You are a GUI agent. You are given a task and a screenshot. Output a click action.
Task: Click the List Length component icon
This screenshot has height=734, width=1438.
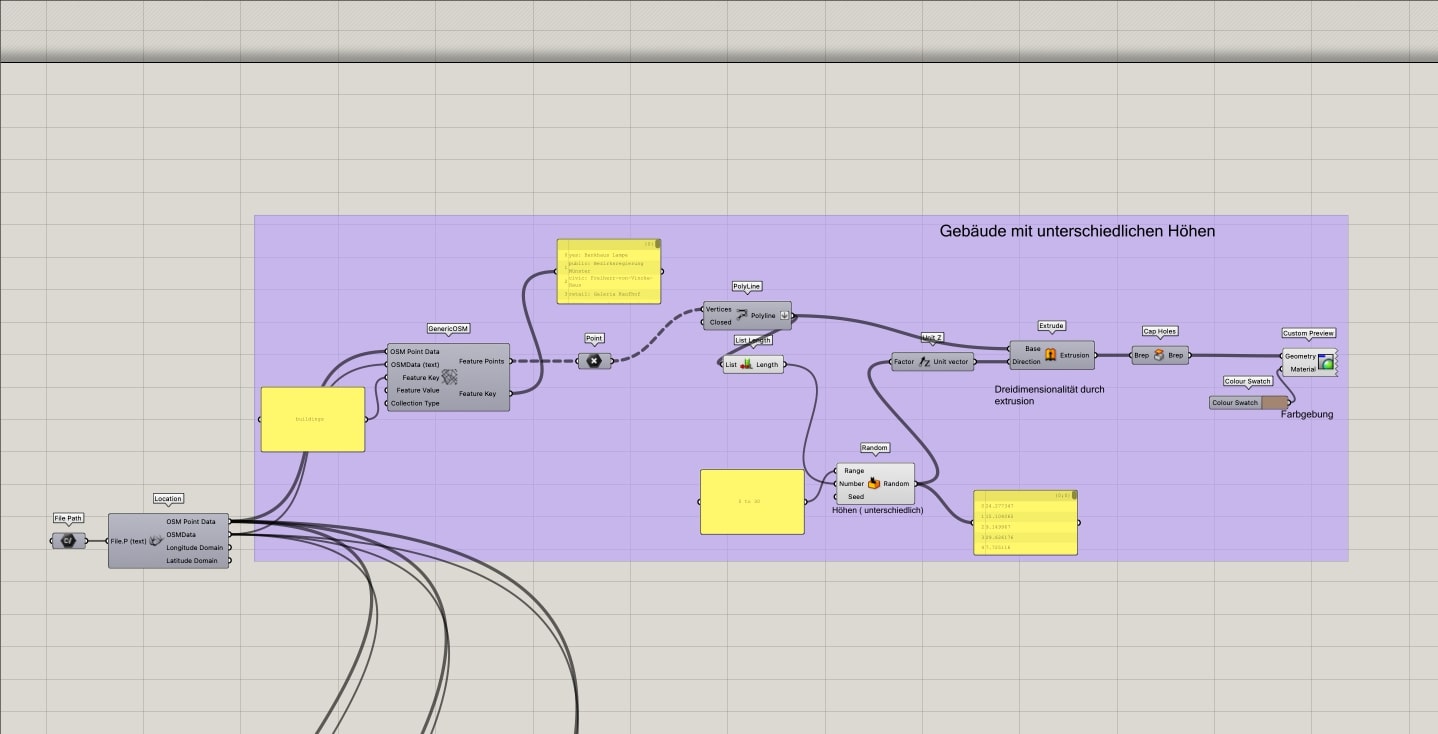click(746, 364)
